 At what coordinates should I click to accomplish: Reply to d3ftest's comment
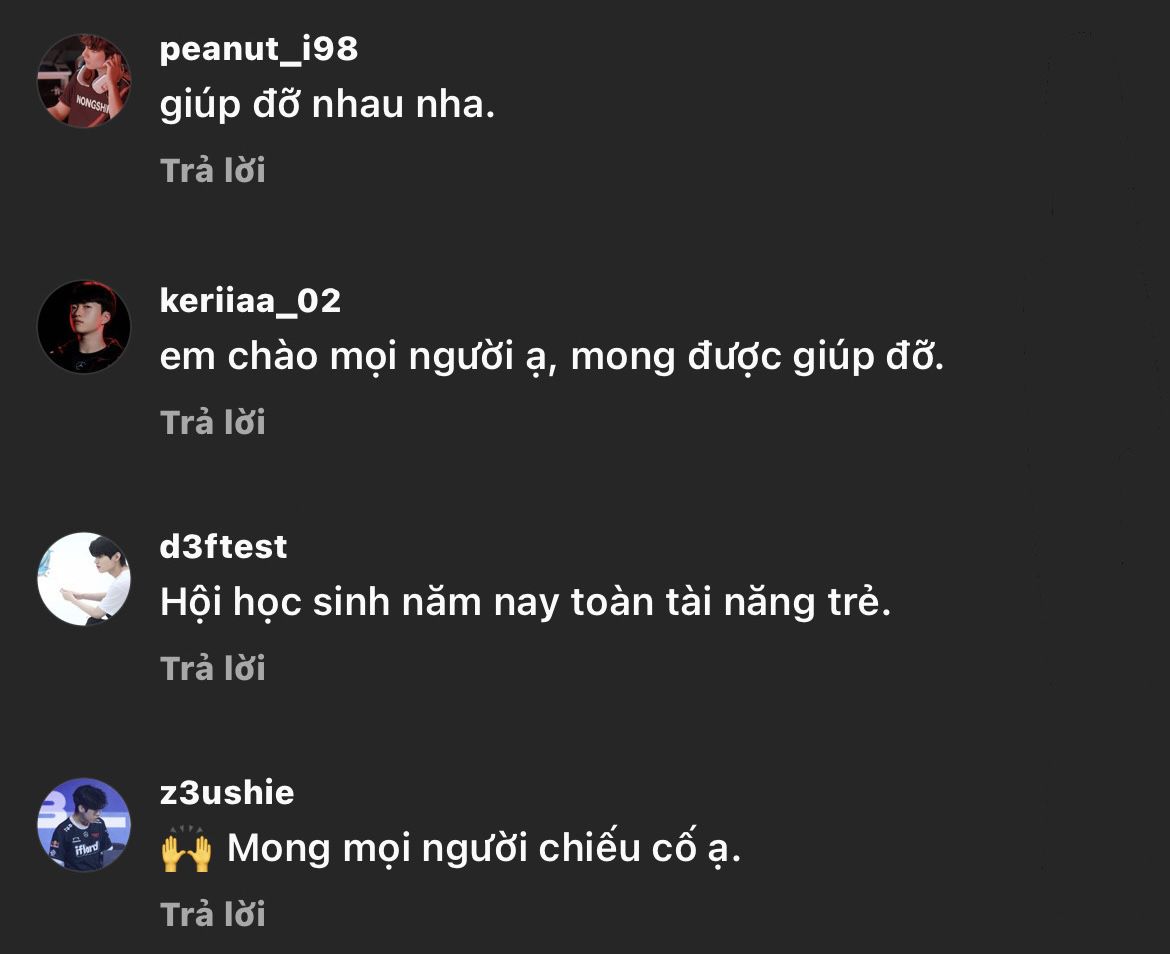pos(213,668)
